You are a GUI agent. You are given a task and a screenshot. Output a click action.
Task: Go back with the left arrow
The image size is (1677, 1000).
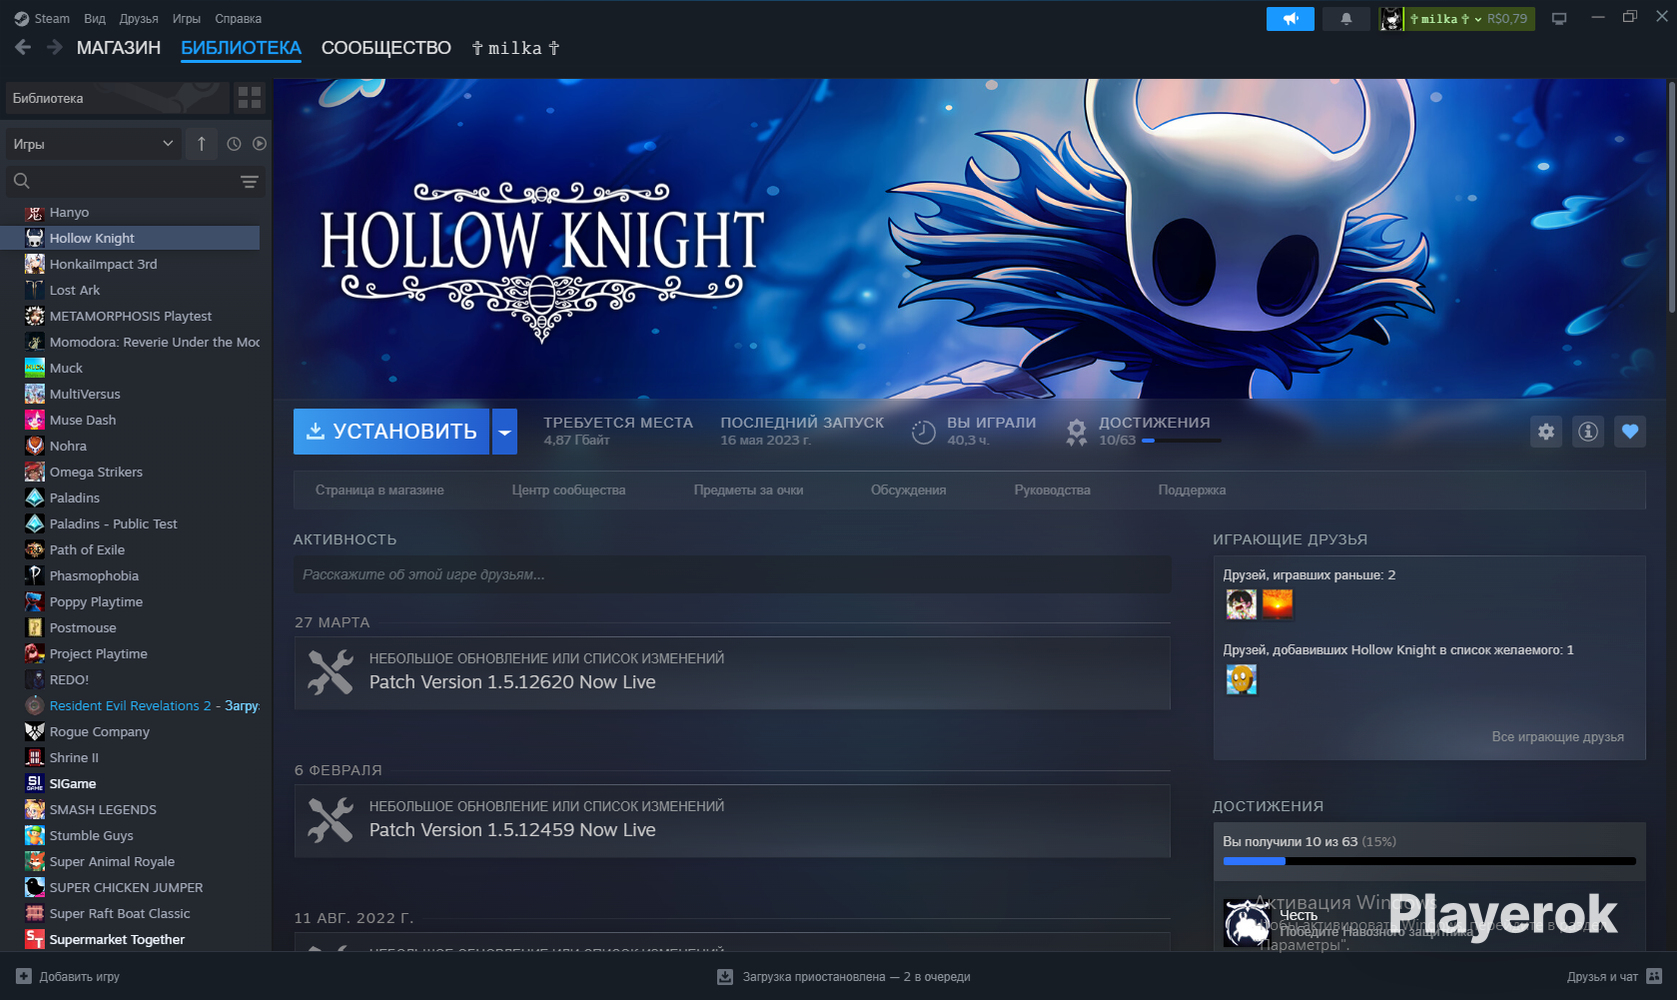point(23,48)
